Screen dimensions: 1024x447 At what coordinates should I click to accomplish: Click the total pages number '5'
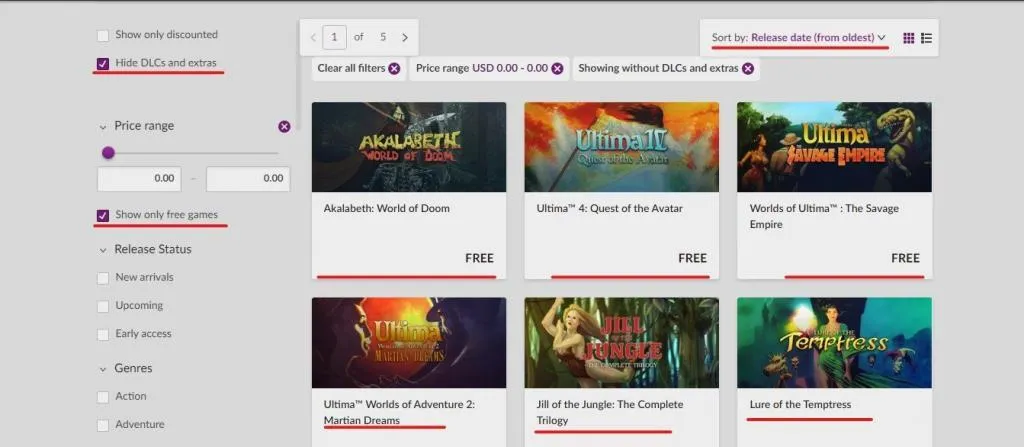pyautogui.click(x=383, y=37)
